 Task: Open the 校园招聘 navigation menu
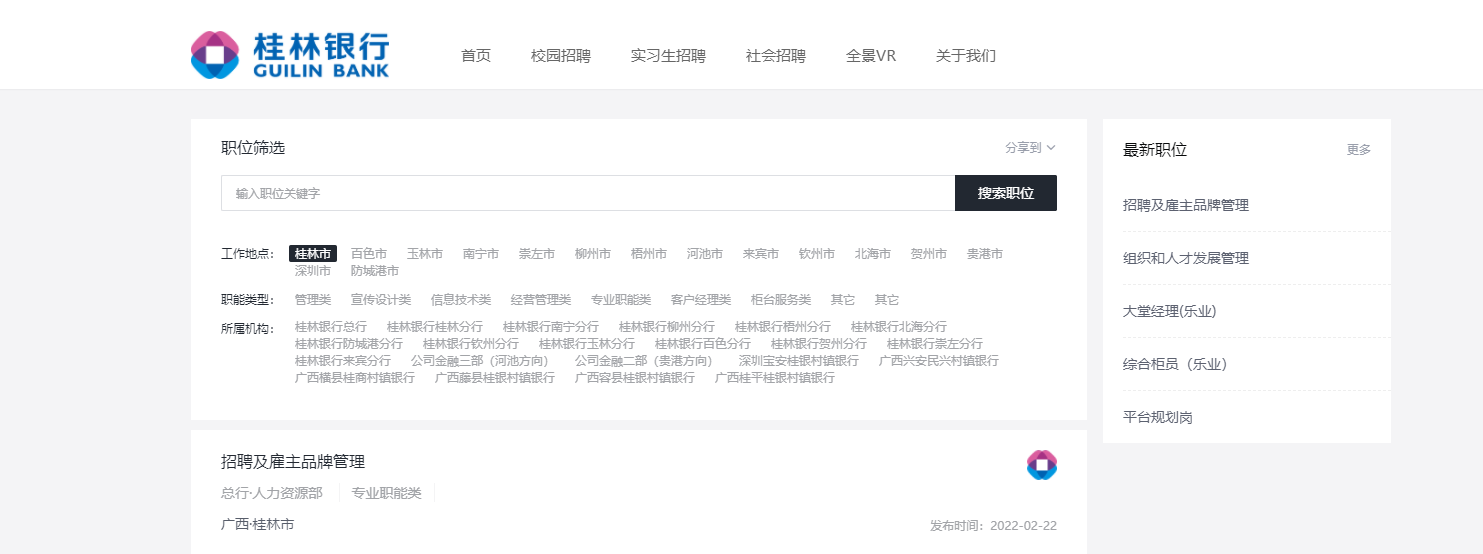(560, 56)
